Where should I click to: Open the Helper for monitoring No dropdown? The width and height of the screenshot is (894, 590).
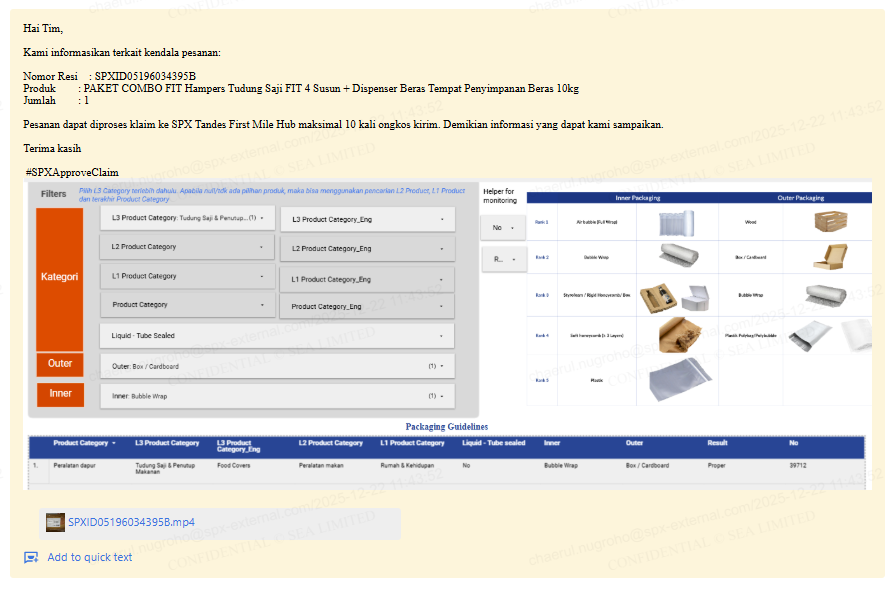(x=503, y=227)
